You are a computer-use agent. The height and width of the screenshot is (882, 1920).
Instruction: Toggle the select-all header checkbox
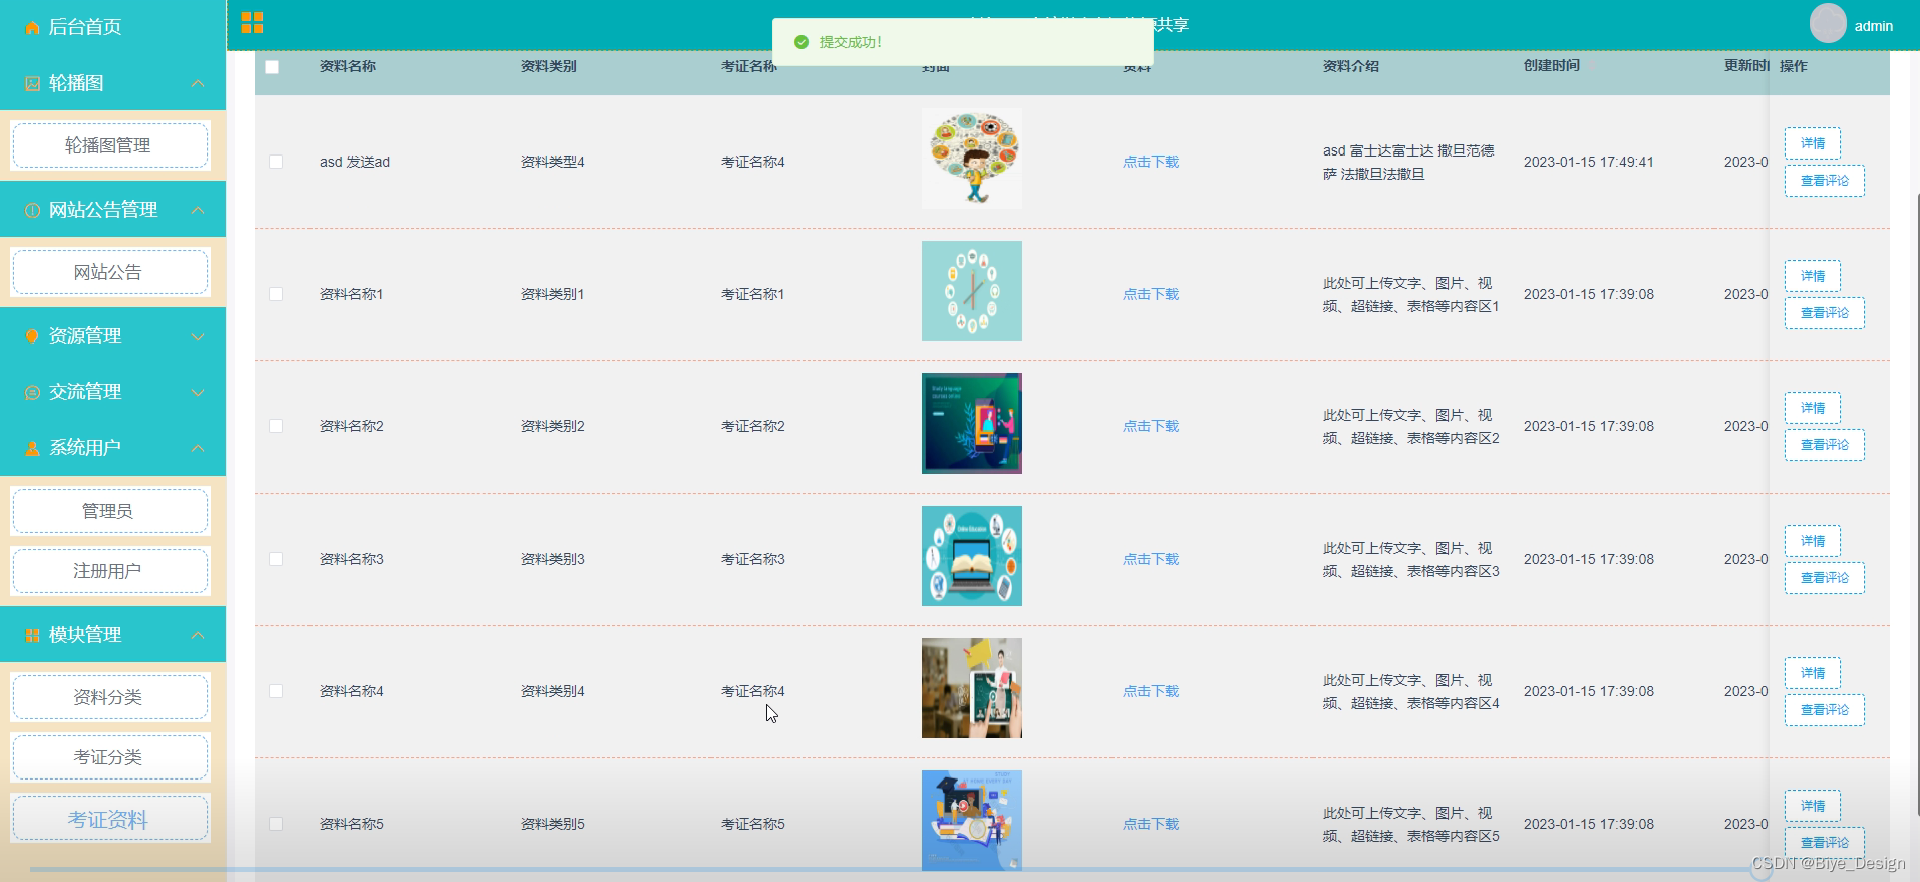(272, 67)
